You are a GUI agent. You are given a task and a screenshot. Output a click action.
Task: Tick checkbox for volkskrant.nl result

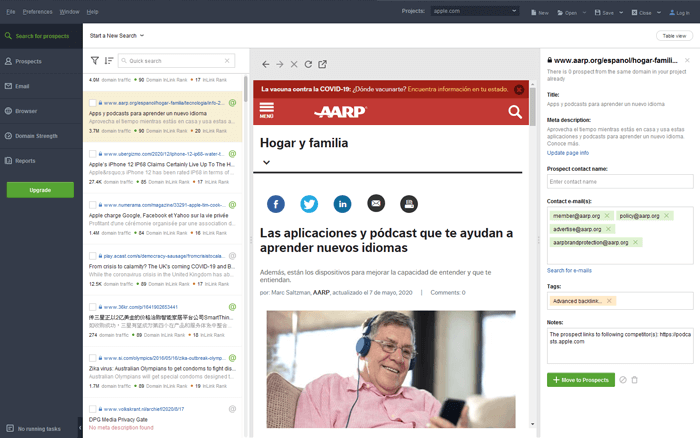92,409
